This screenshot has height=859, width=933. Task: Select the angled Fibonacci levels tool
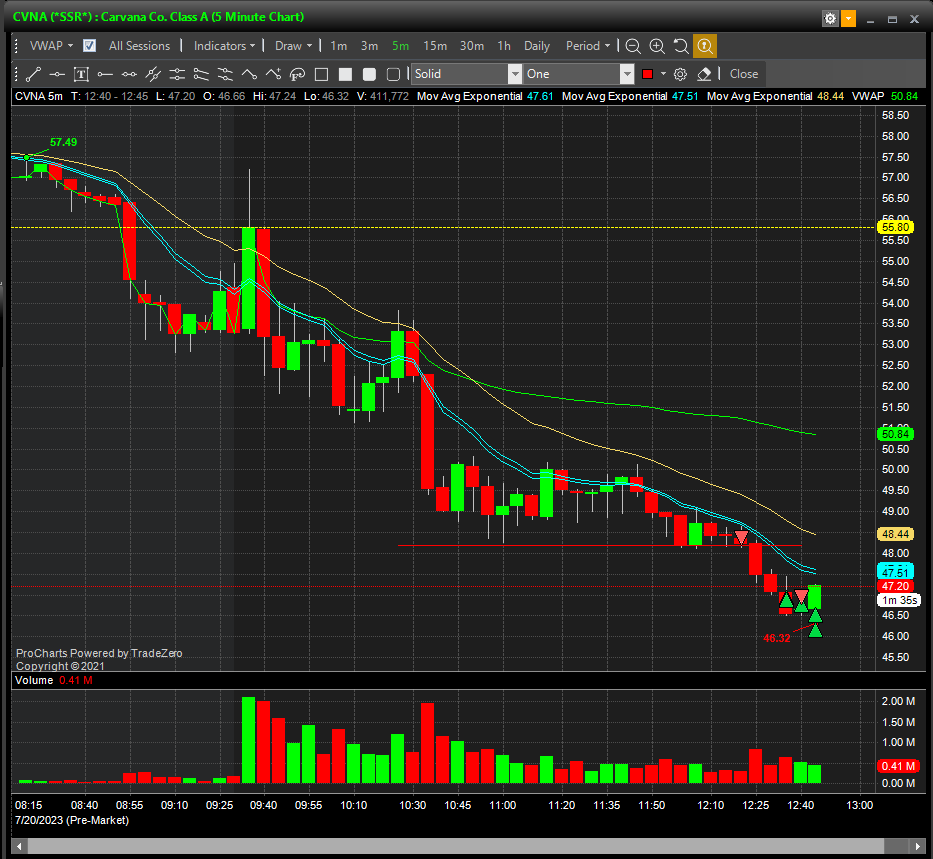(201, 74)
